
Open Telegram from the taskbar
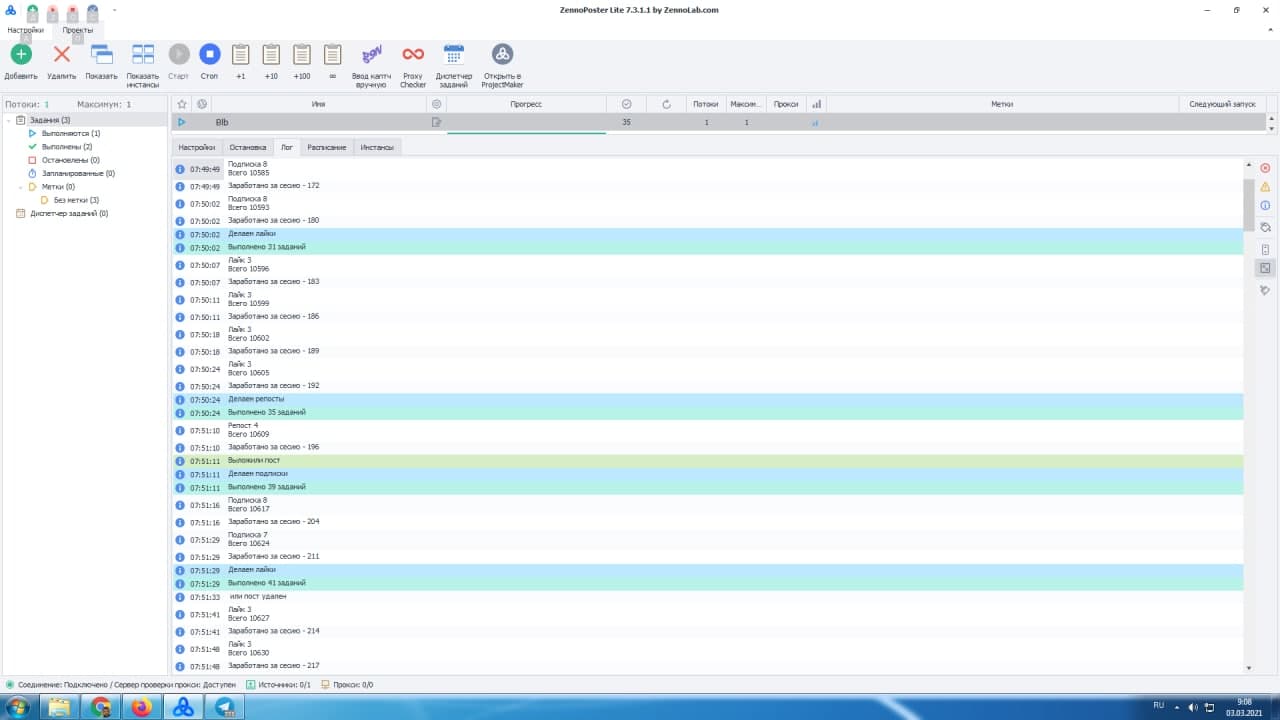point(224,707)
